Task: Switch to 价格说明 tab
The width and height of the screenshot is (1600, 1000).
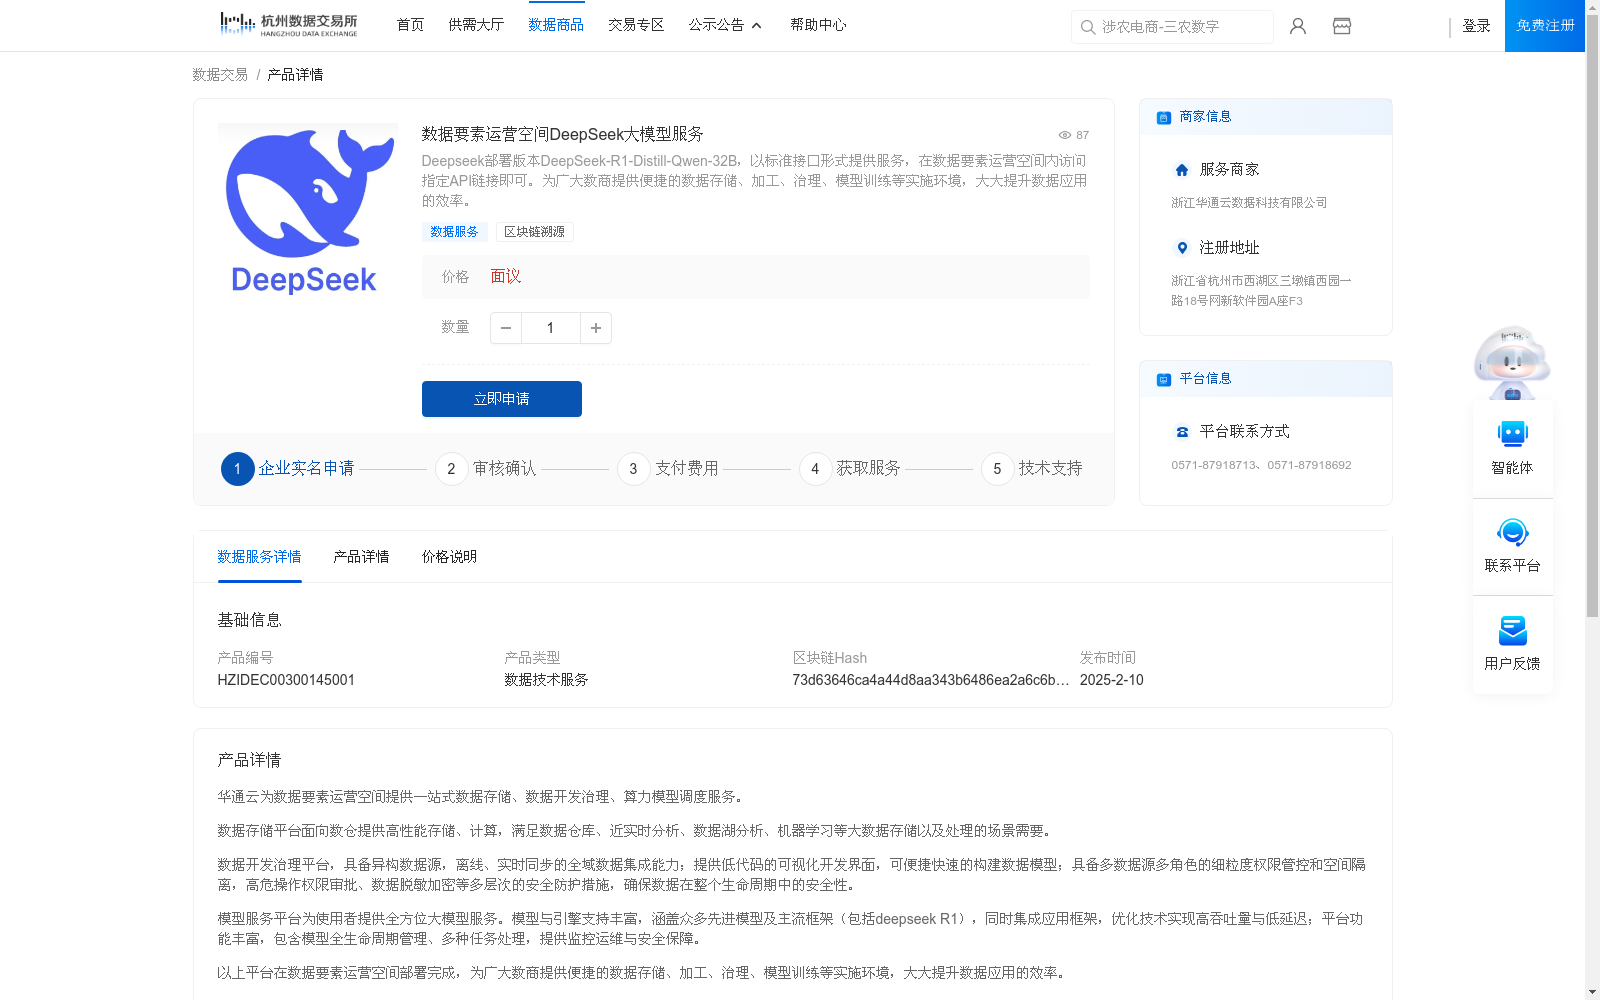Action: click(449, 557)
